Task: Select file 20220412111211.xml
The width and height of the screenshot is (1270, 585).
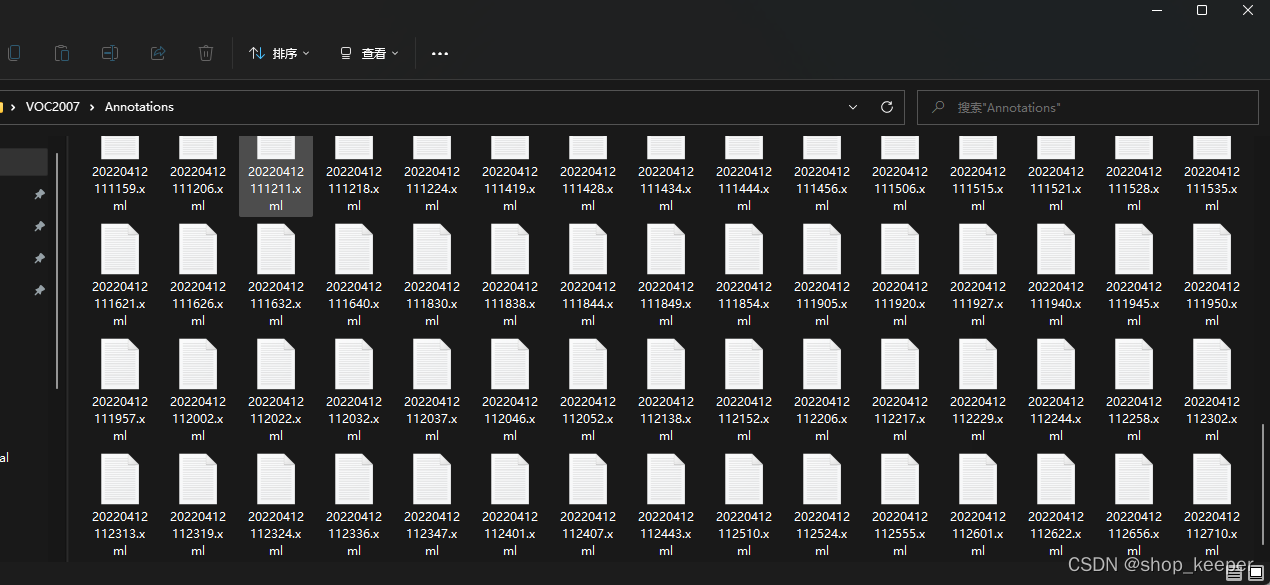Action: pos(276,176)
